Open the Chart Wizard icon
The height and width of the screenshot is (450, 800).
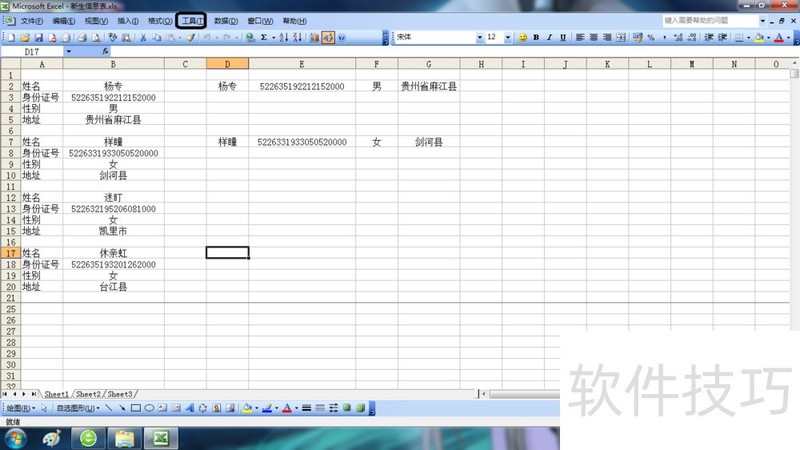[314, 37]
